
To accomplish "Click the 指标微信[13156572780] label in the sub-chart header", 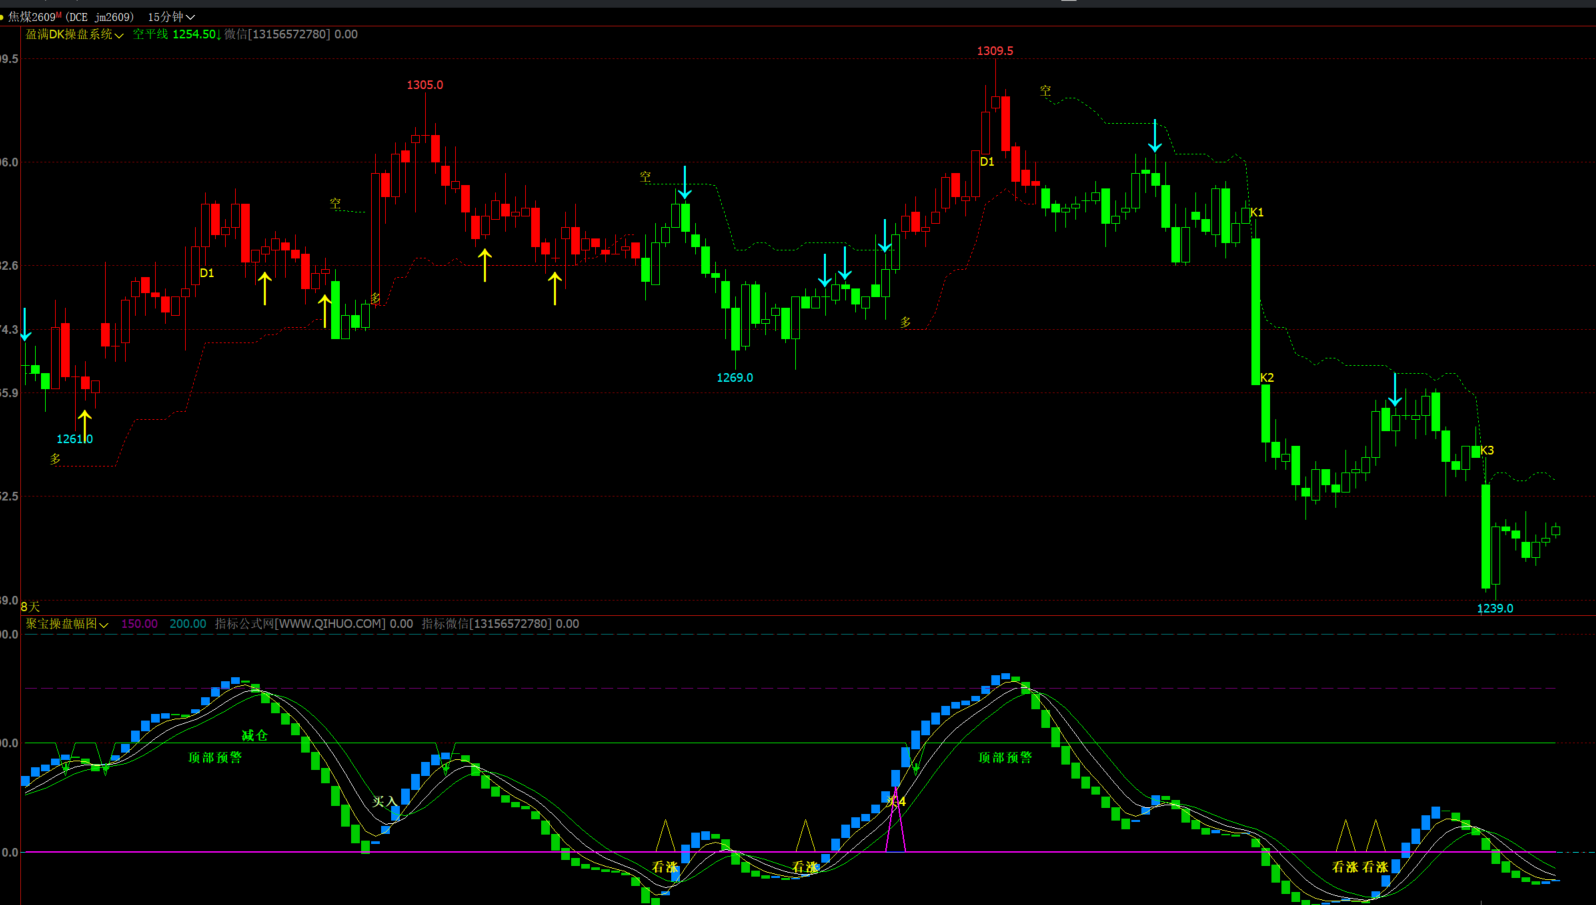I will (486, 624).
